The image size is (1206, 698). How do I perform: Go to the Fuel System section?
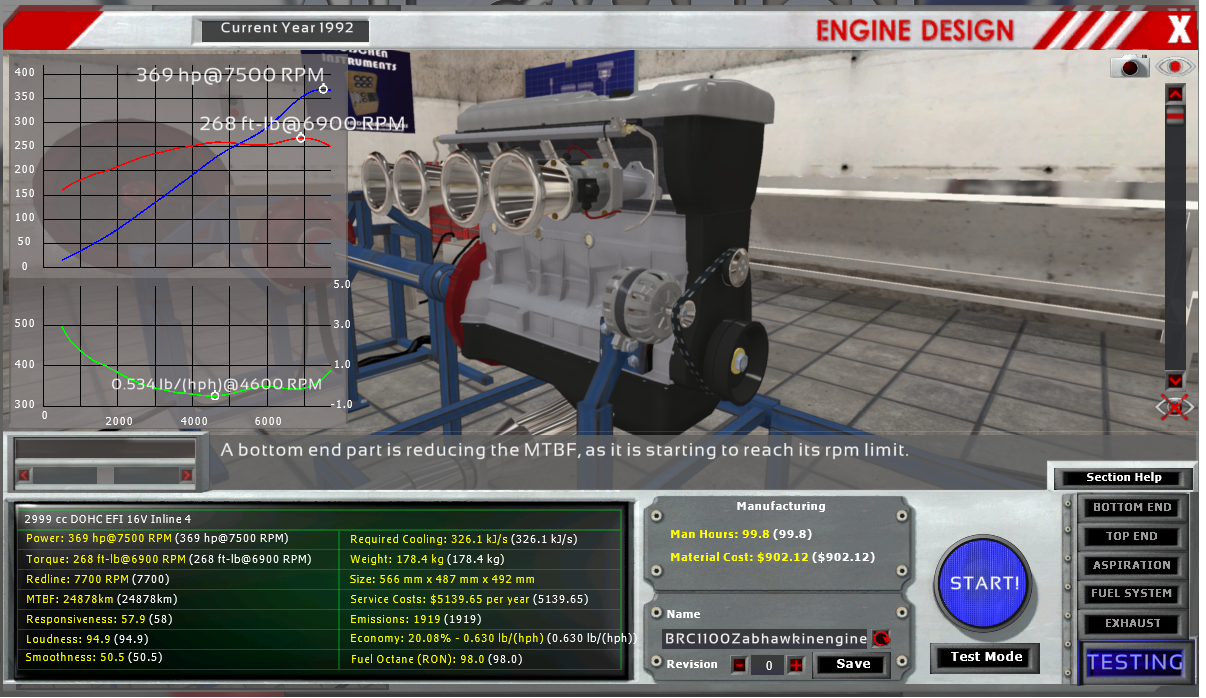click(x=1131, y=593)
